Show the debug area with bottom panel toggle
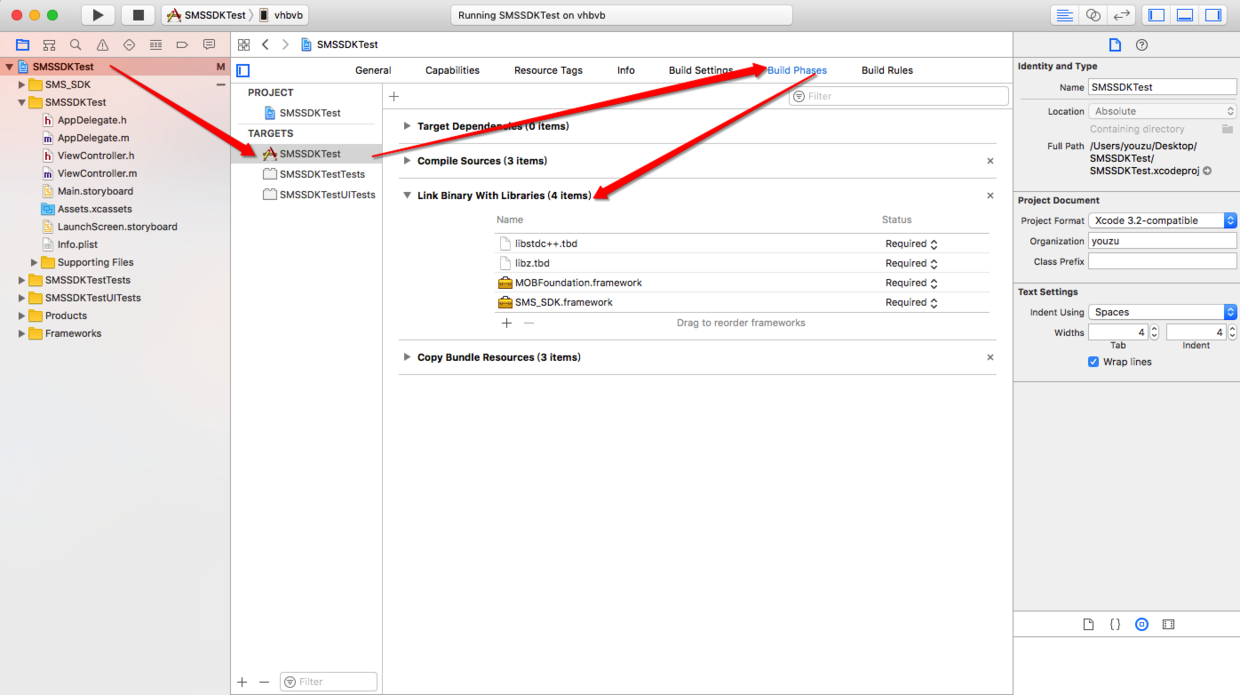 [x=1184, y=14]
